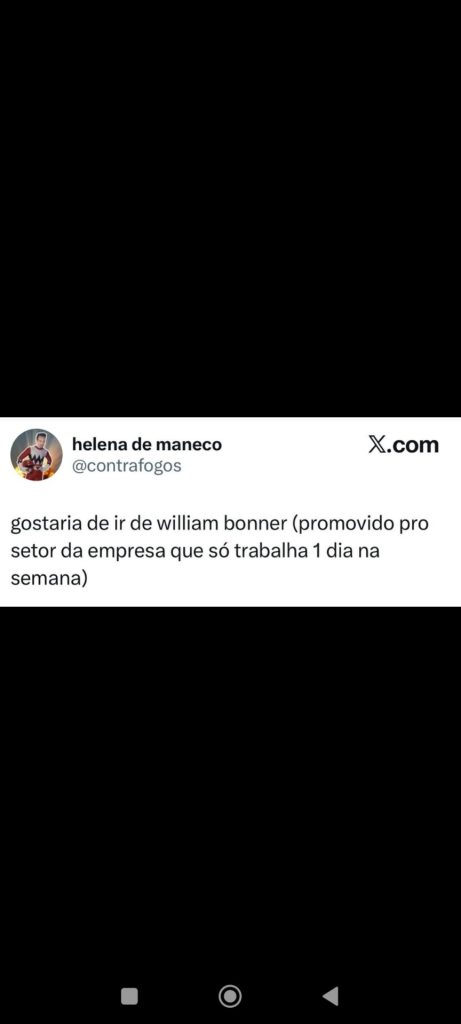Click the last word "semana)" of the tweet
Screen dimensions: 461x1024
point(49,579)
